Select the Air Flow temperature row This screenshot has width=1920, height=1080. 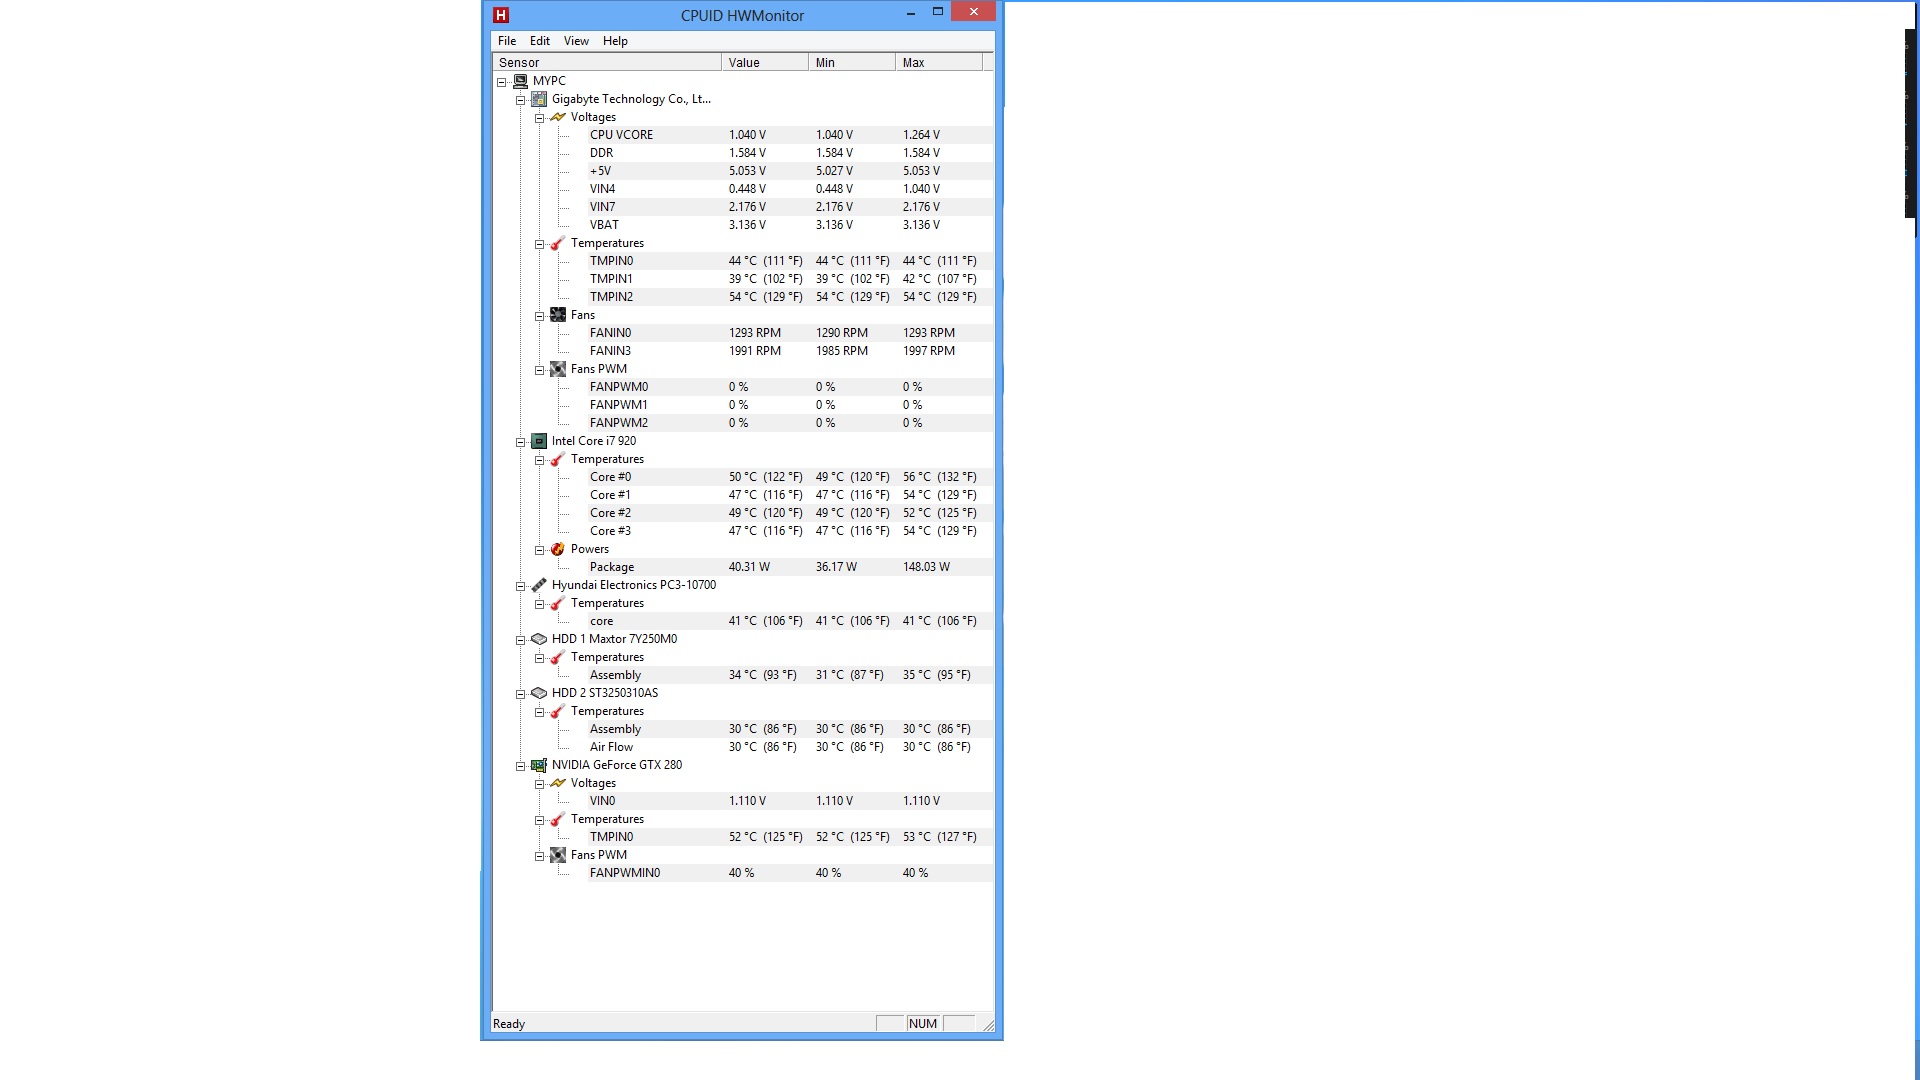point(743,747)
